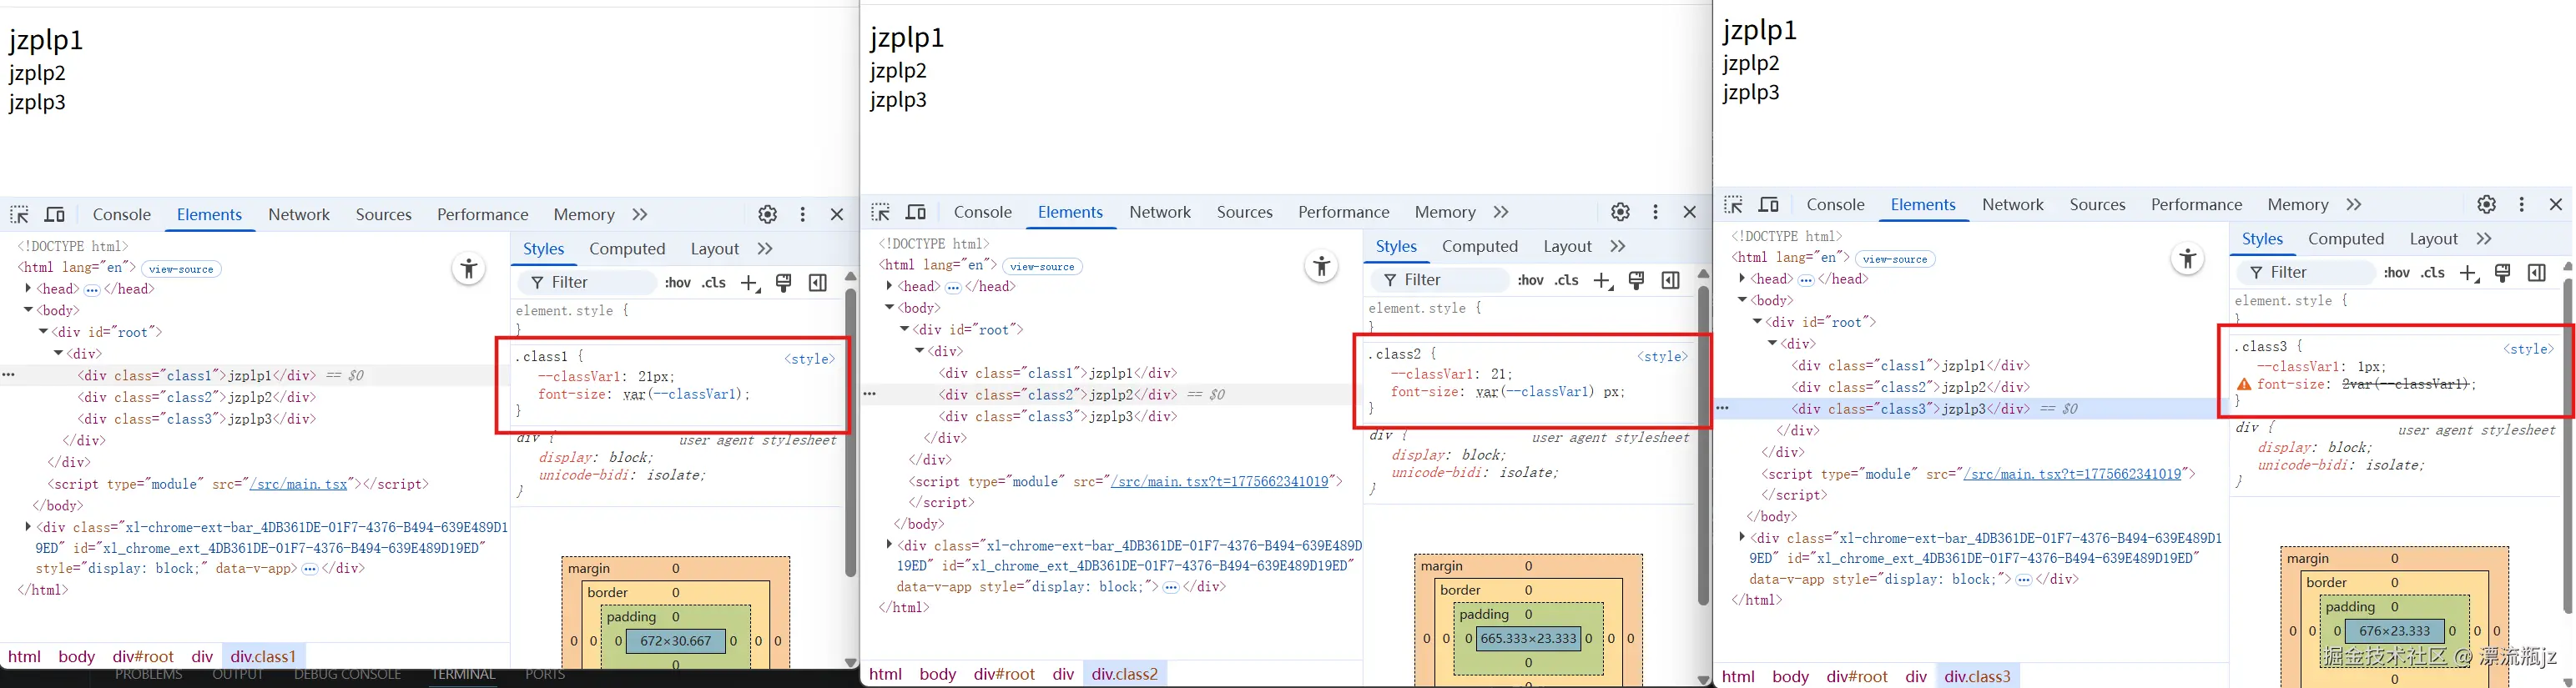Click warning icon beside font-size in .class3 rule
This screenshot has width=2576, height=688.
pos(2244,385)
